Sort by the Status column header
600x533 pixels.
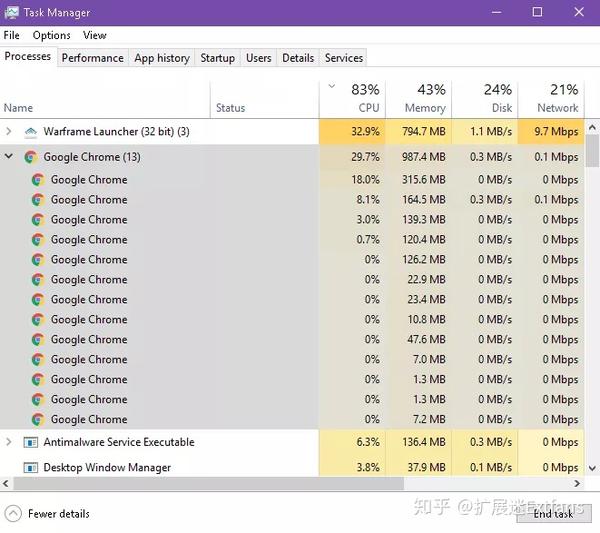tap(264, 99)
